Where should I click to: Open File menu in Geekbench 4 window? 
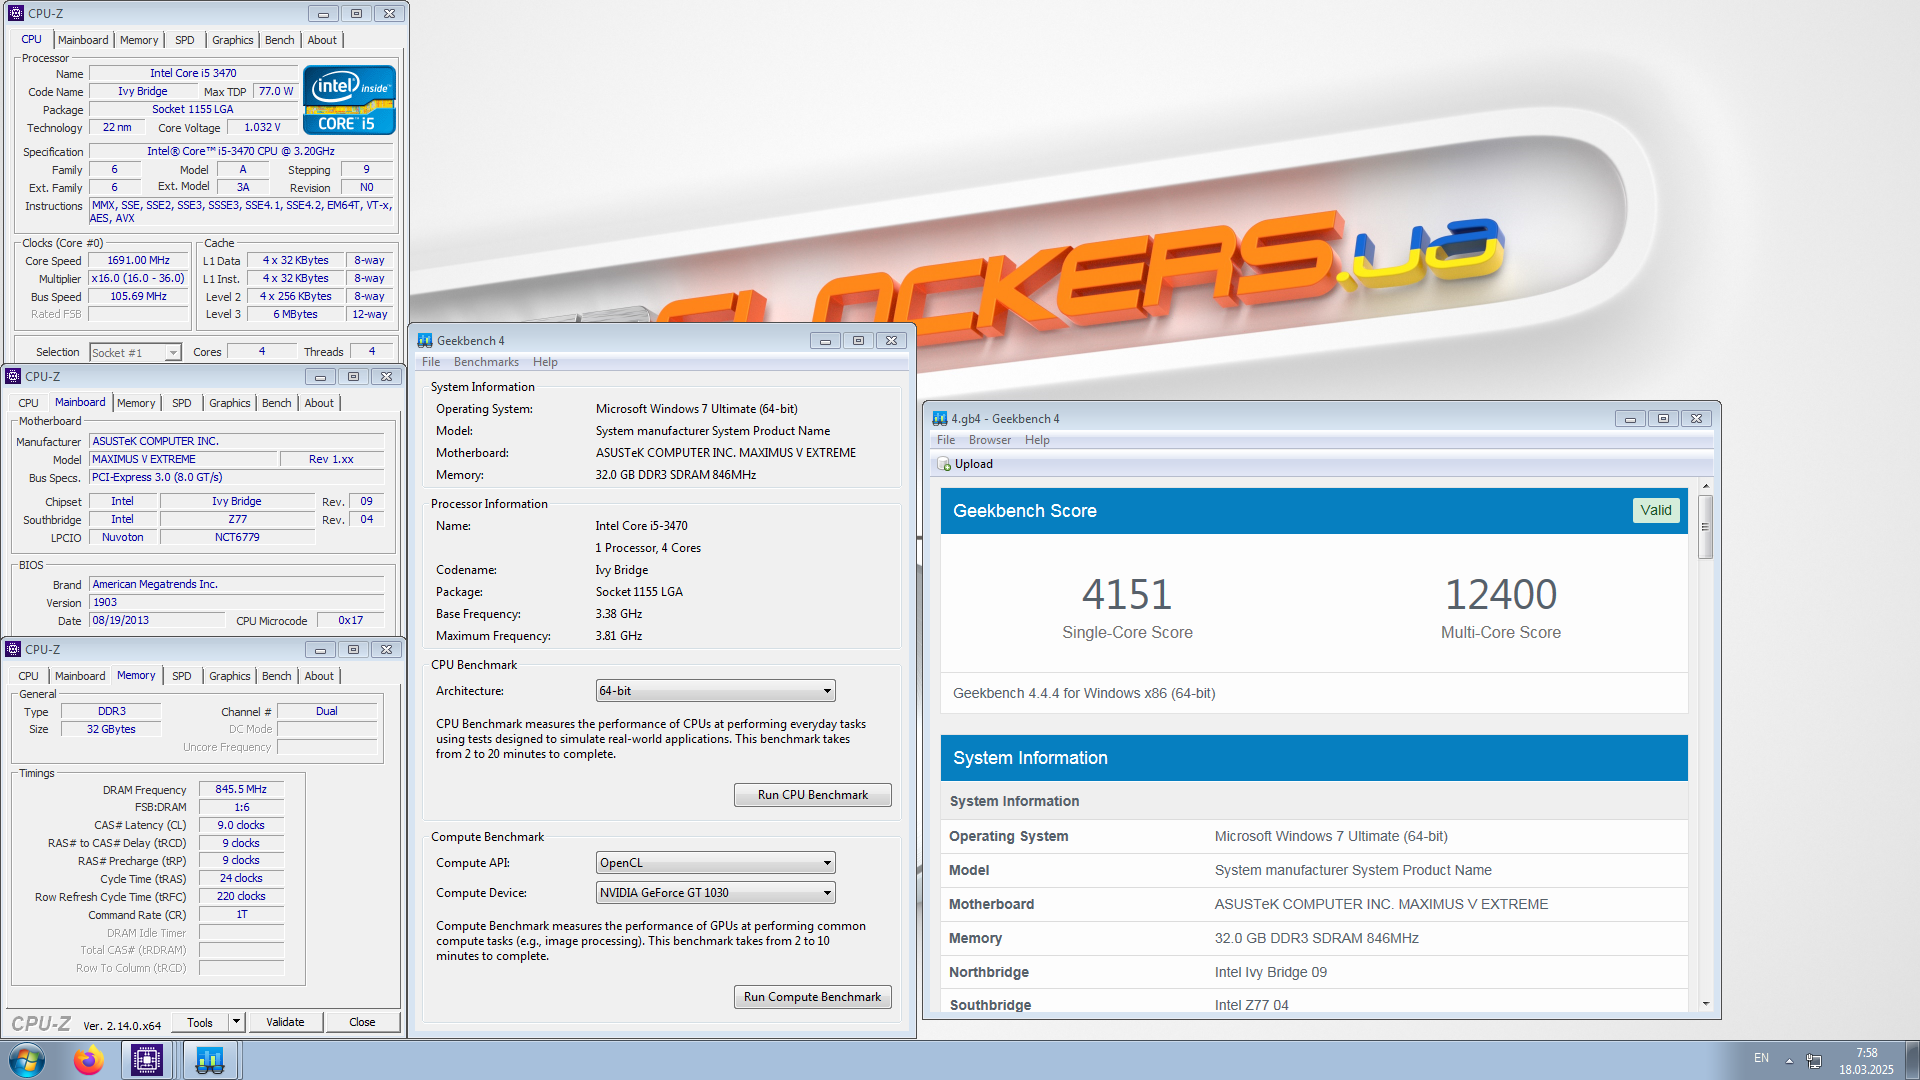point(431,362)
